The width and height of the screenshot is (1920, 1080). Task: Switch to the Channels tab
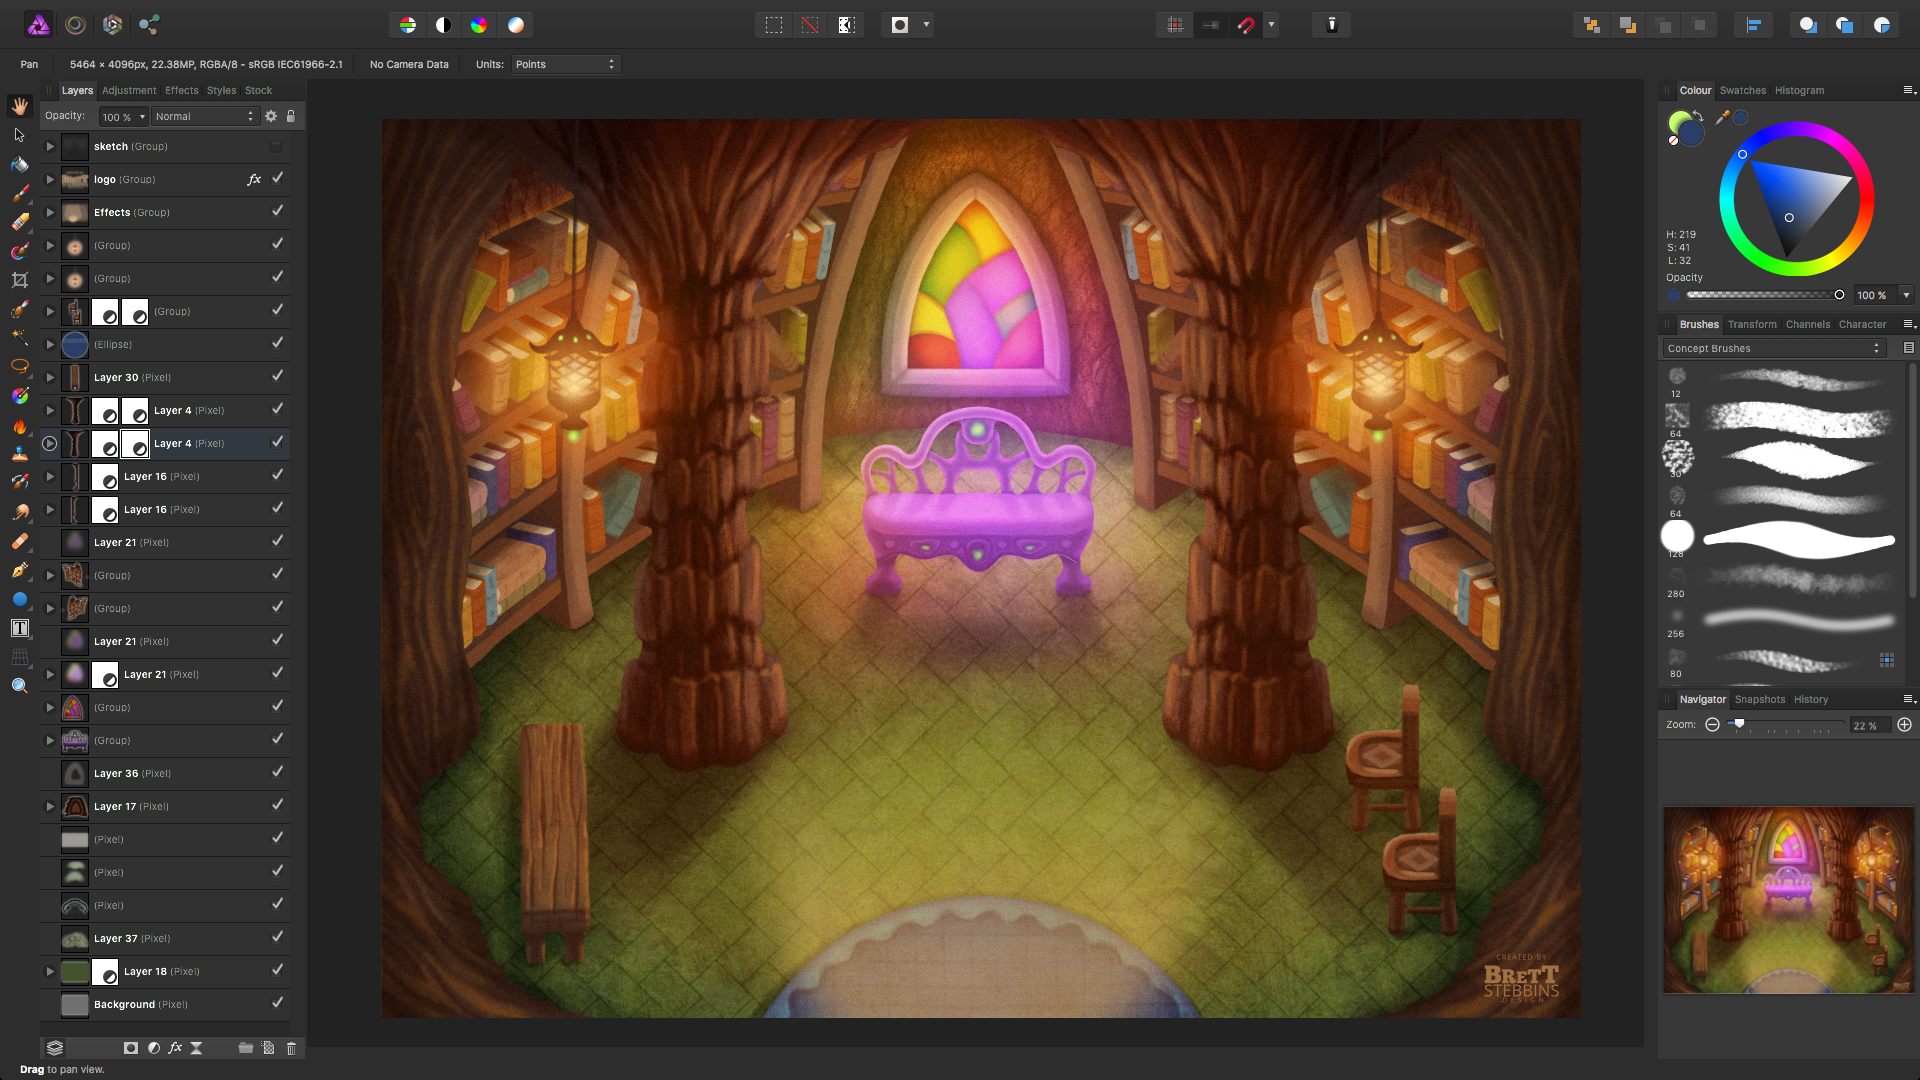(x=1807, y=324)
